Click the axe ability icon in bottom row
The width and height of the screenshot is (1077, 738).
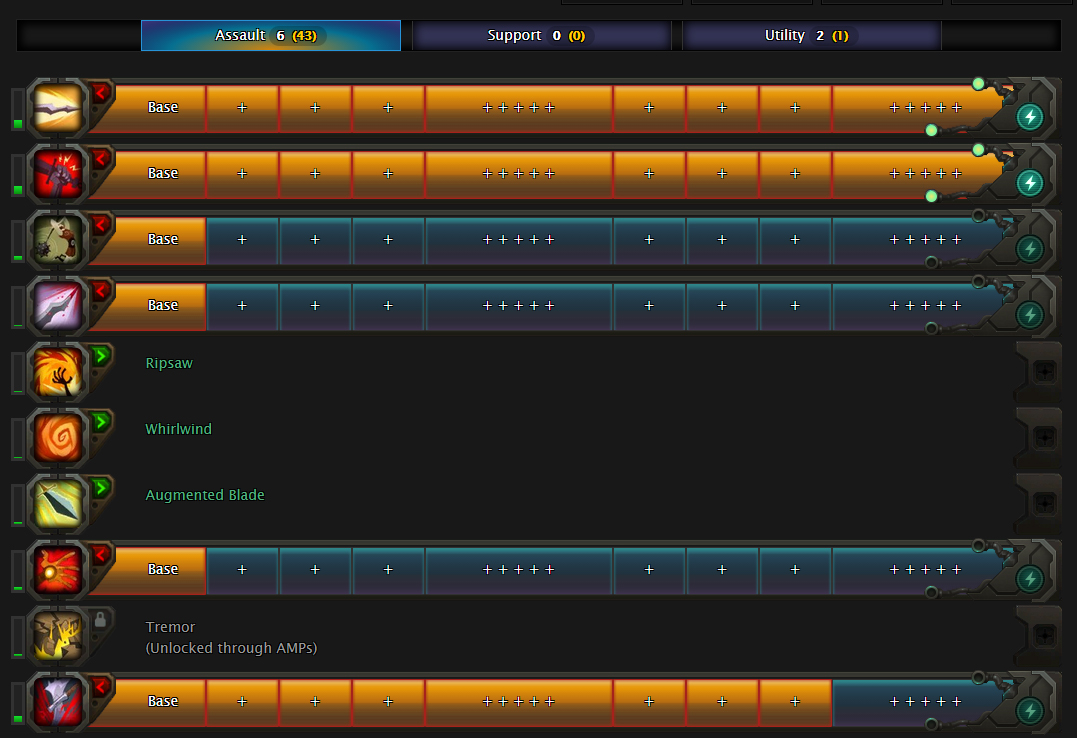coord(52,701)
